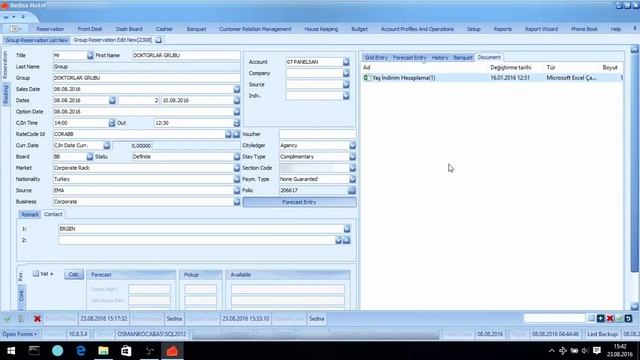Click the remark line 1 field containing ERGEN
Image resolution: width=640 pixels, height=360 pixels.
(201, 229)
